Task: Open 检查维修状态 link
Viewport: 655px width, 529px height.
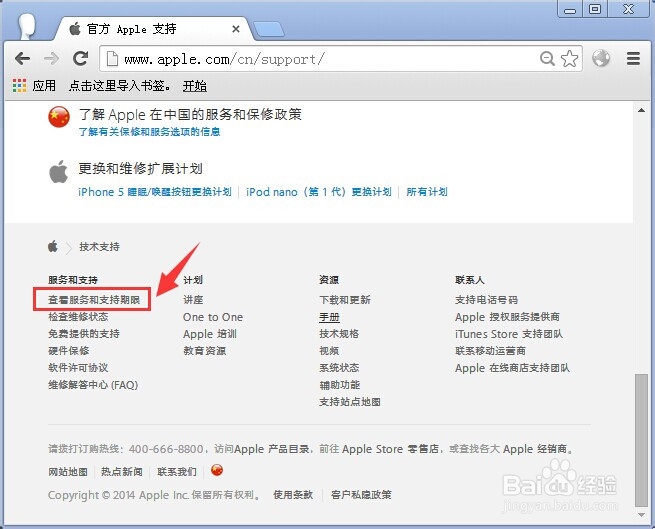Action: pyautogui.click(x=78, y=317)
